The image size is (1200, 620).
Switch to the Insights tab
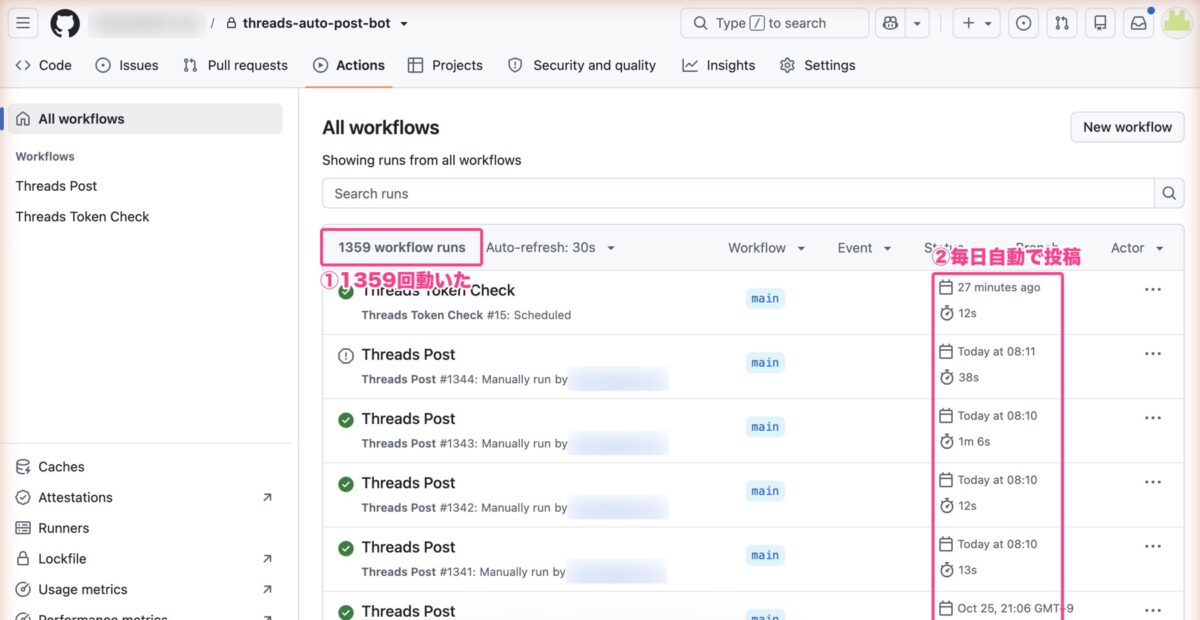[719, 65]
